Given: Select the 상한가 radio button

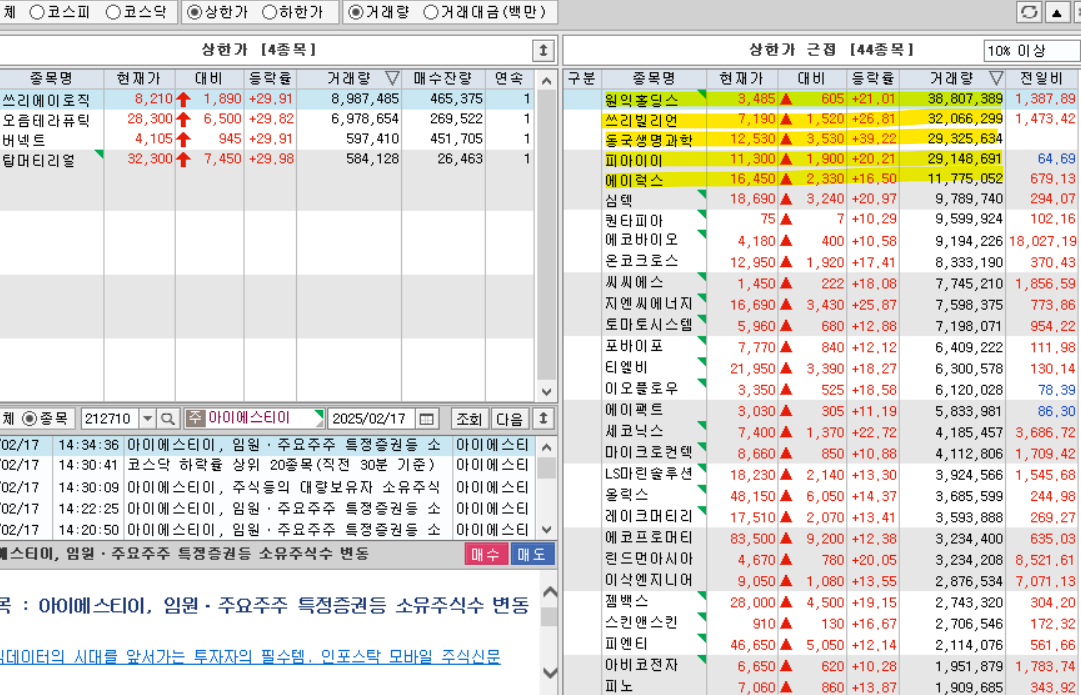Looking at the screenshot, I should 195,12.
